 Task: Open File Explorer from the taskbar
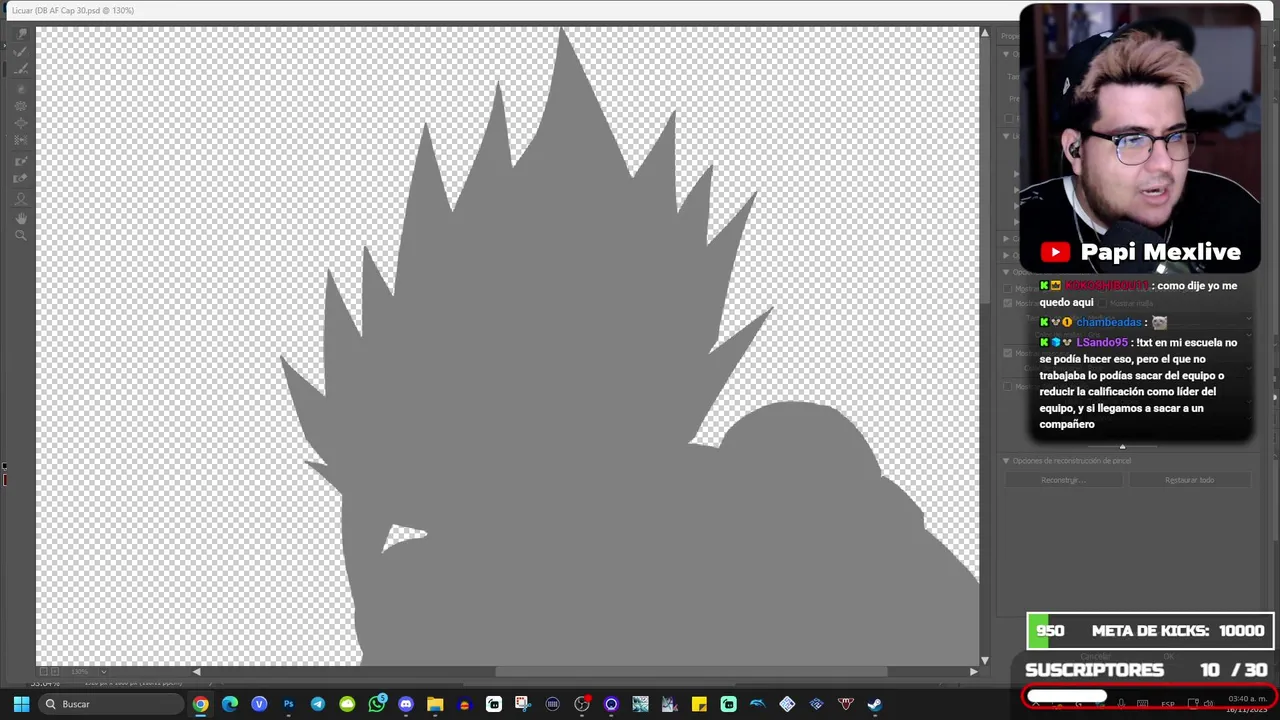click(x=435, y=704)
